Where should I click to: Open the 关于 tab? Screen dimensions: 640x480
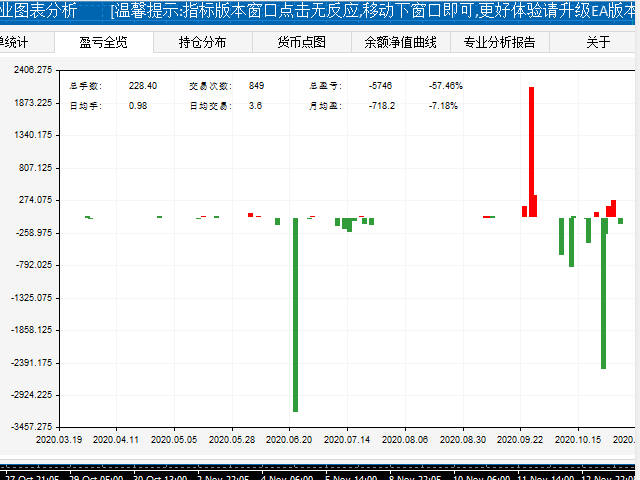(x=598, y=42)
